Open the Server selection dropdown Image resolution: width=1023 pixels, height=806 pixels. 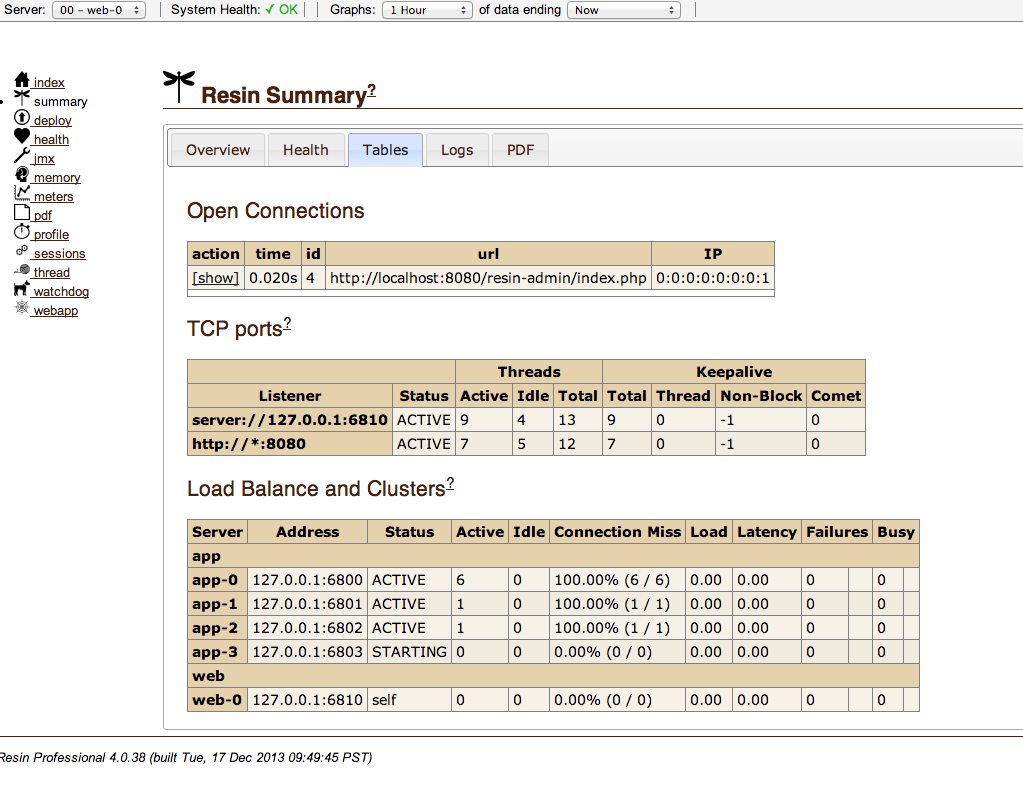point(99,10)
